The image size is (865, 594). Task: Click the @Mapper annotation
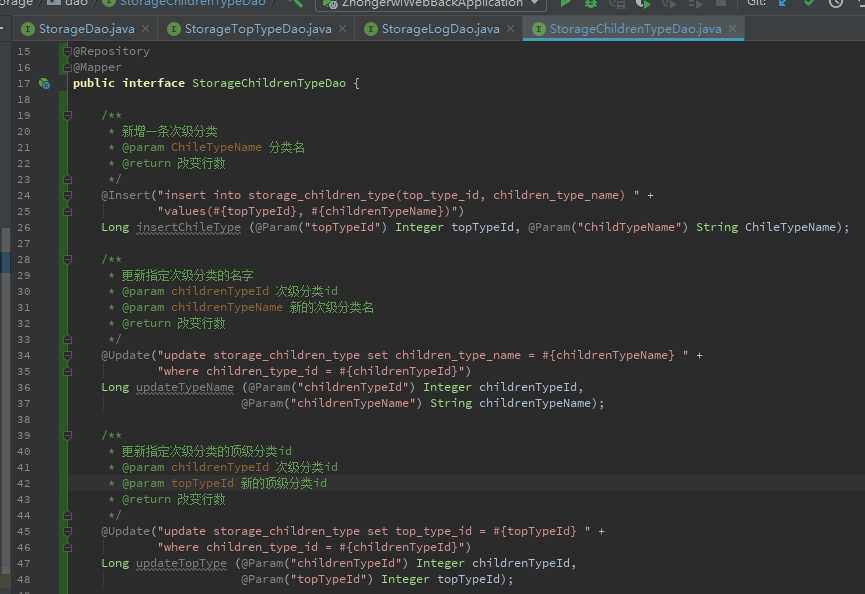(97, 67)
